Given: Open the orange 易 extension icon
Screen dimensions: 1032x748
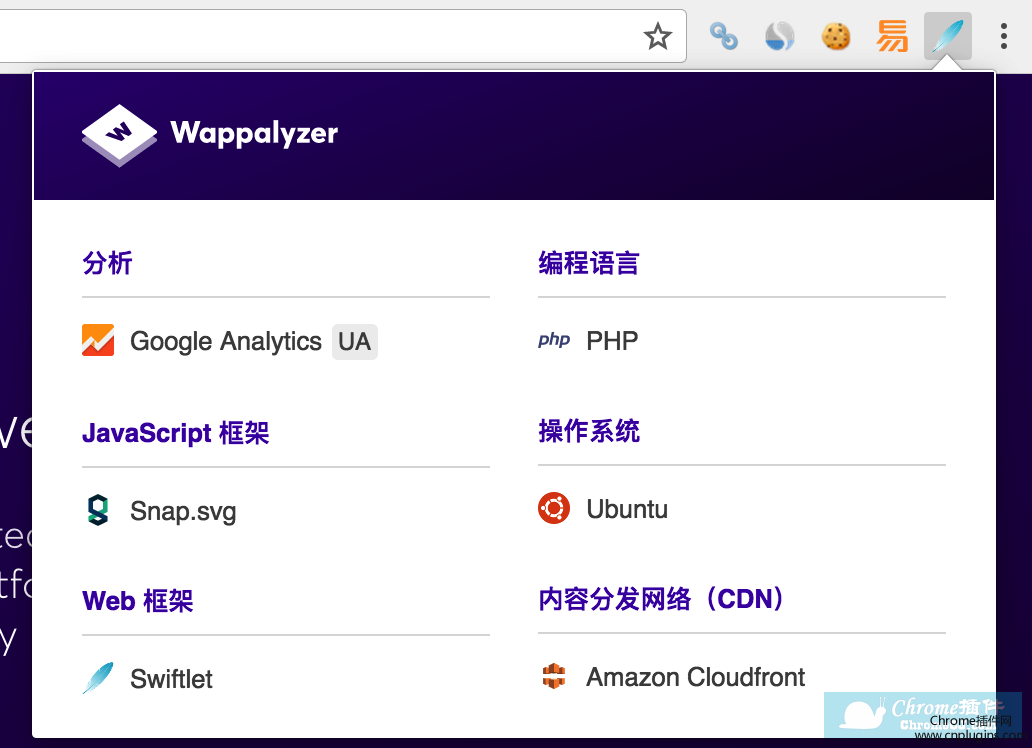Looking at the screenshot, I should tap(892, 36).
